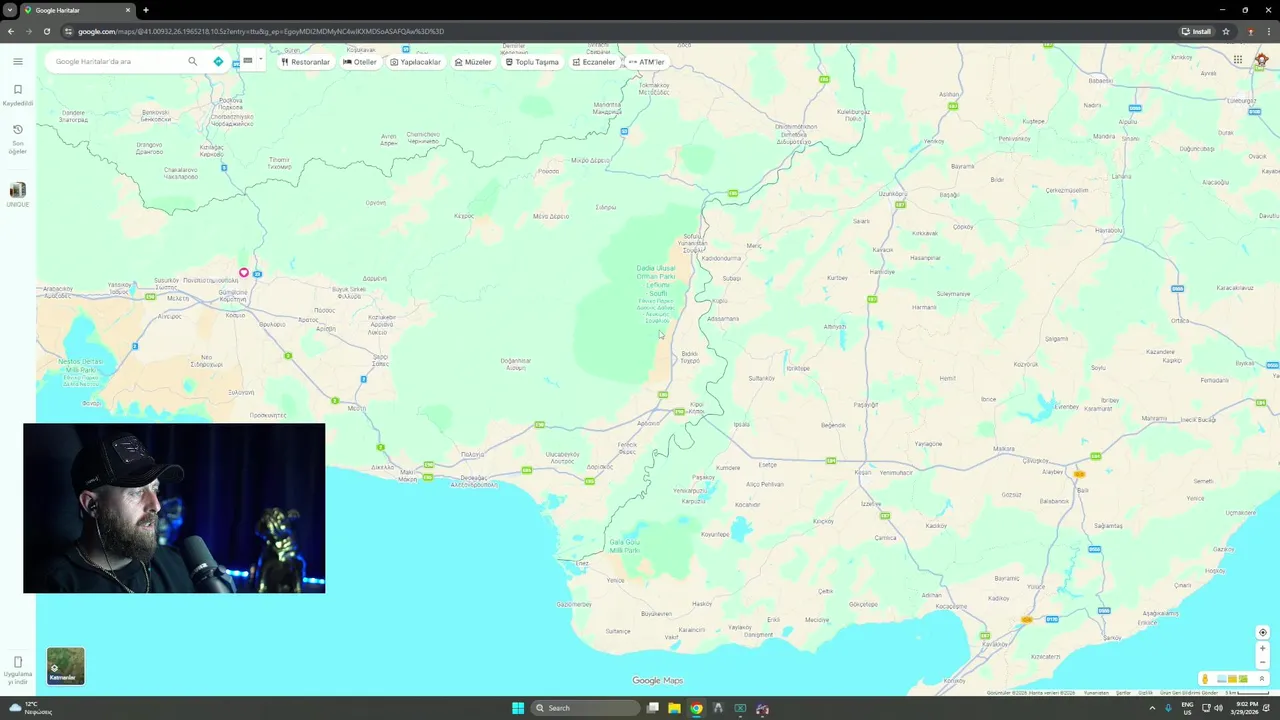Image resolution: width=1280 pixels, height=720 pixels.
Task: Select the Google Haritalar browser tab
Action: (x=78, y=10)
